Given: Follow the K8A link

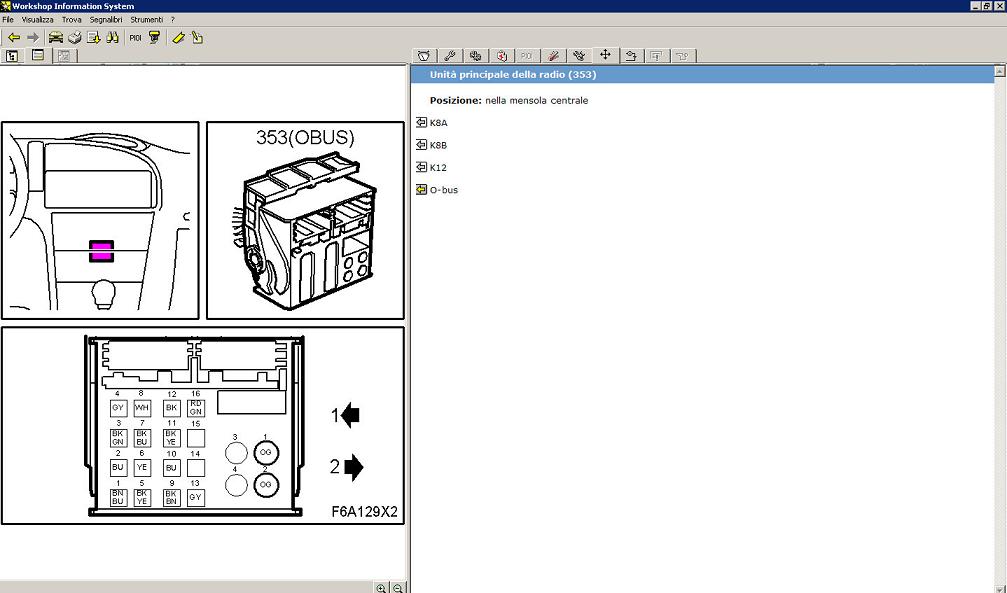Looking at the screenshot, I should pyautogui.click(x=439, y=123).
